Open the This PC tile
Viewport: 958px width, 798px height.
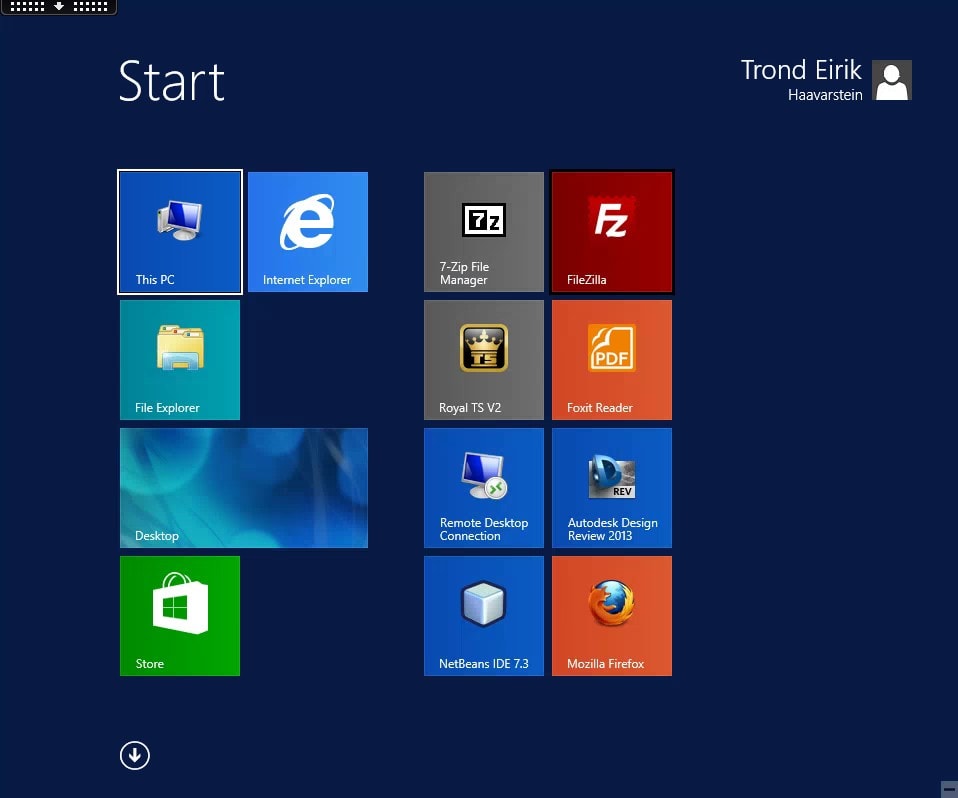coord(180,232)
